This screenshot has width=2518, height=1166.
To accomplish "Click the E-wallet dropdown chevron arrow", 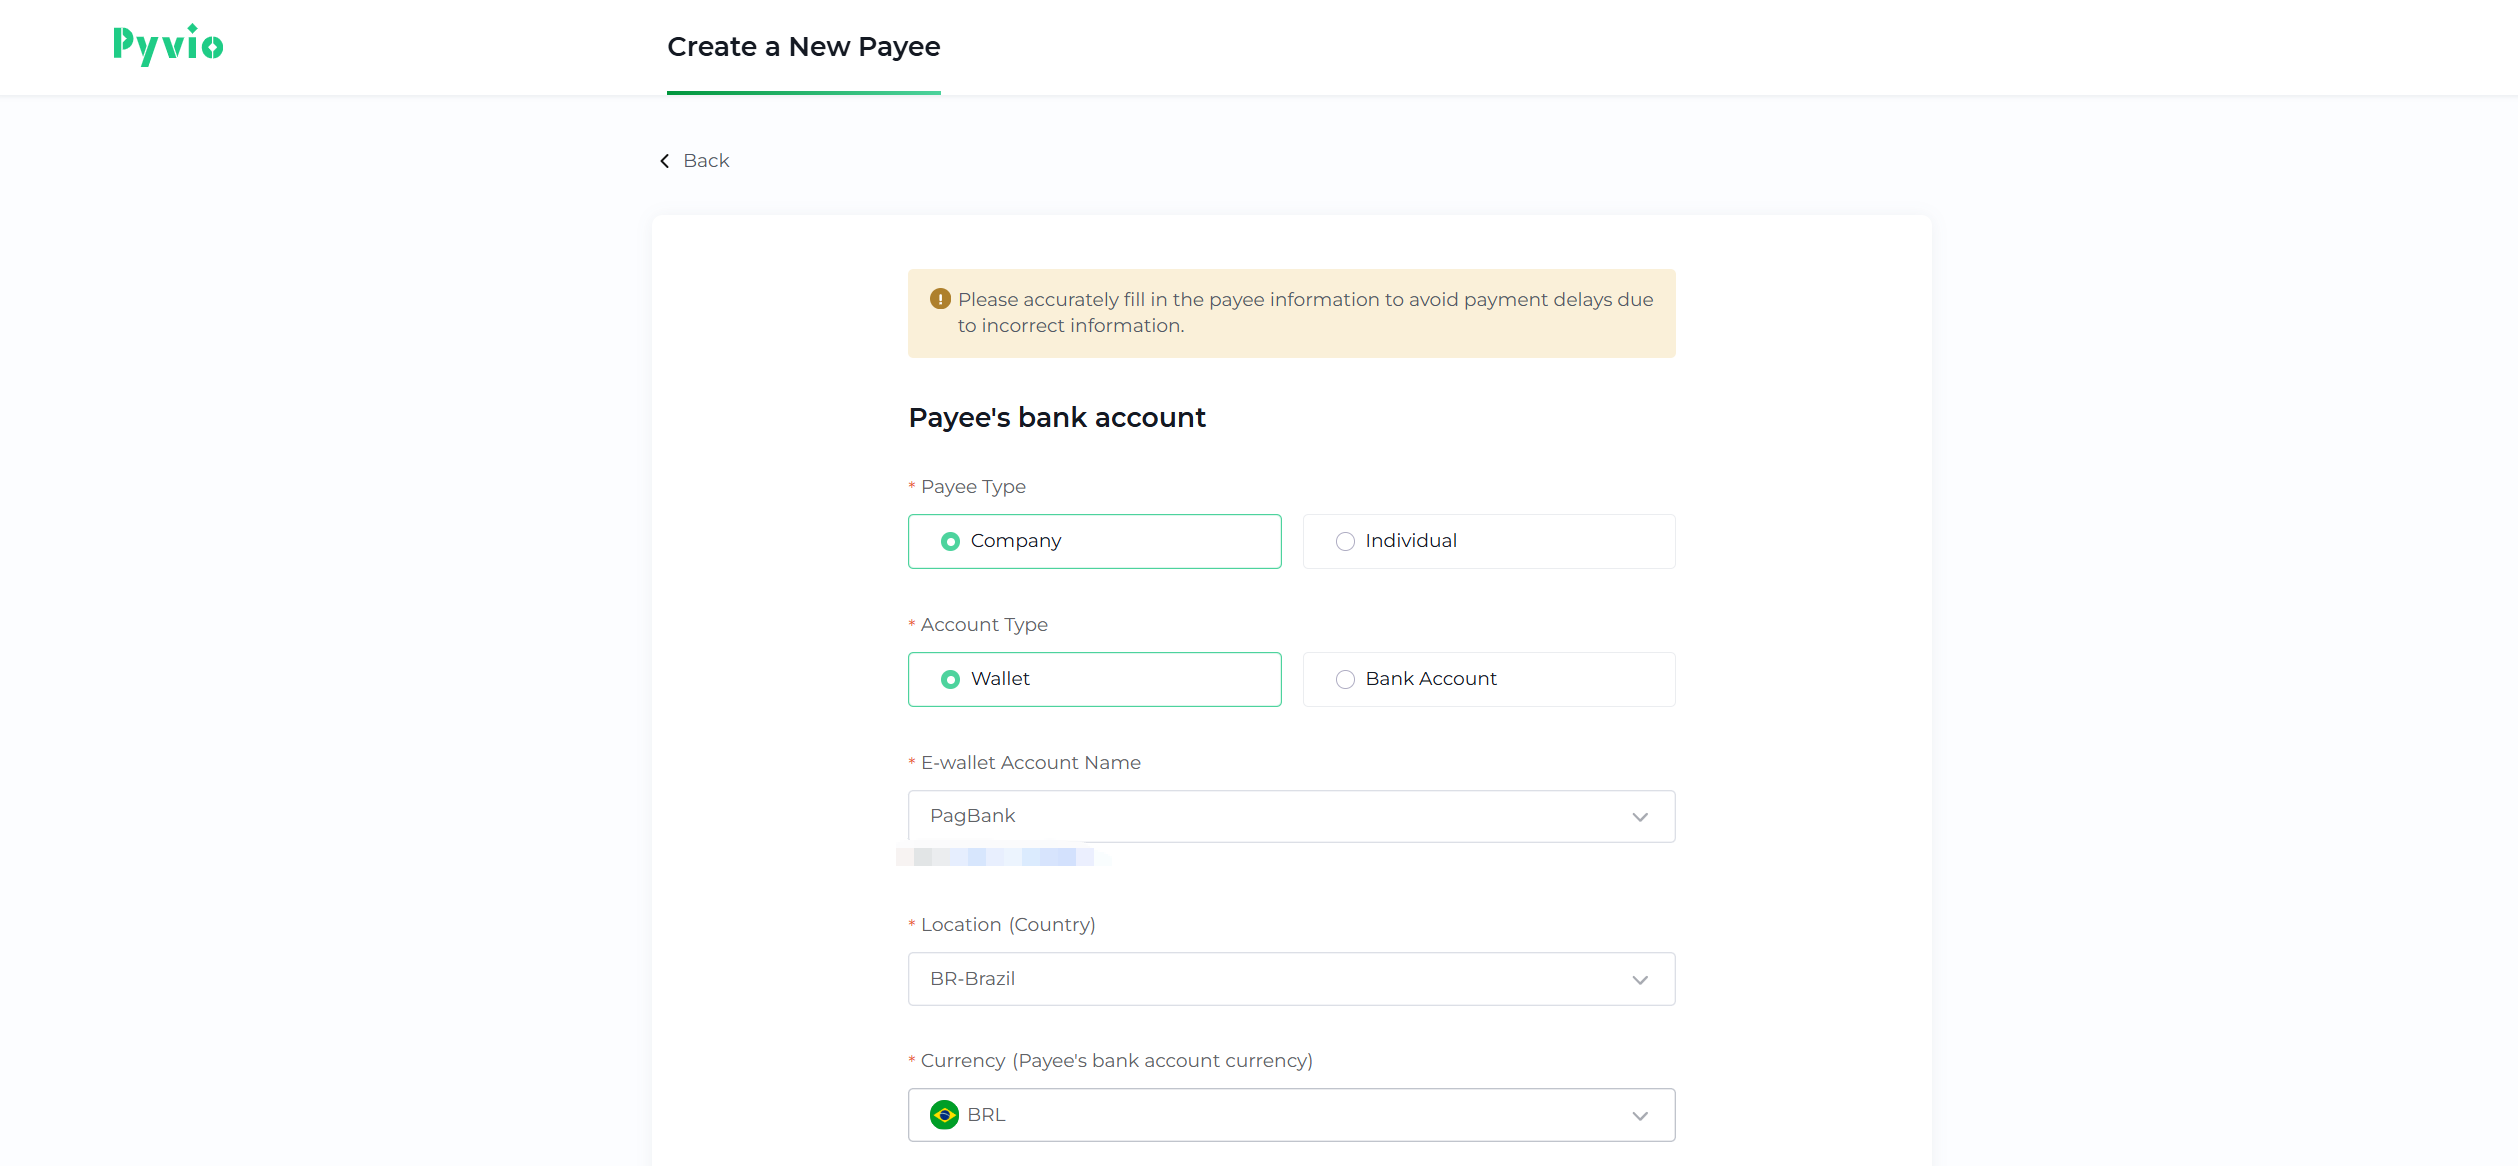I will tap(1640, 817).
